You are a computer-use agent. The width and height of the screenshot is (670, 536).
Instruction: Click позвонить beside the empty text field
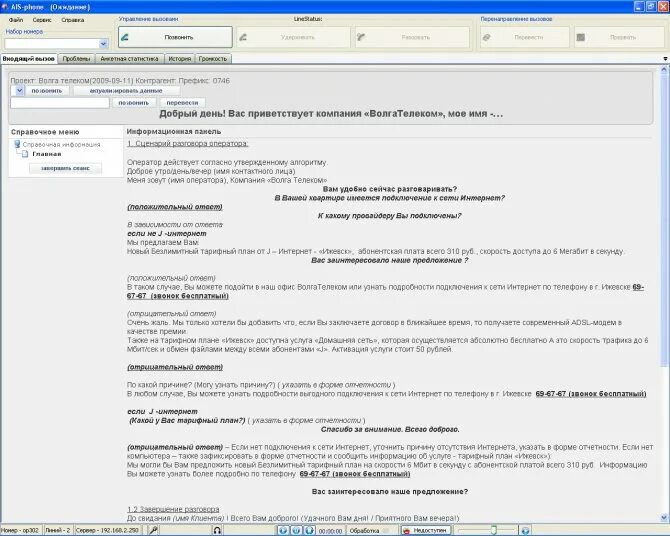point(134,103)
